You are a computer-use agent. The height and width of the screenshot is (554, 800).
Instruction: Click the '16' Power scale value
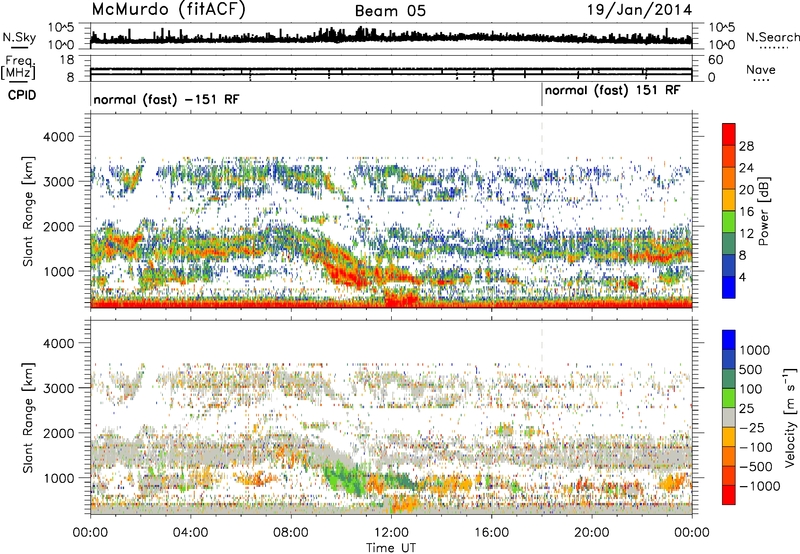pos(746,212)
